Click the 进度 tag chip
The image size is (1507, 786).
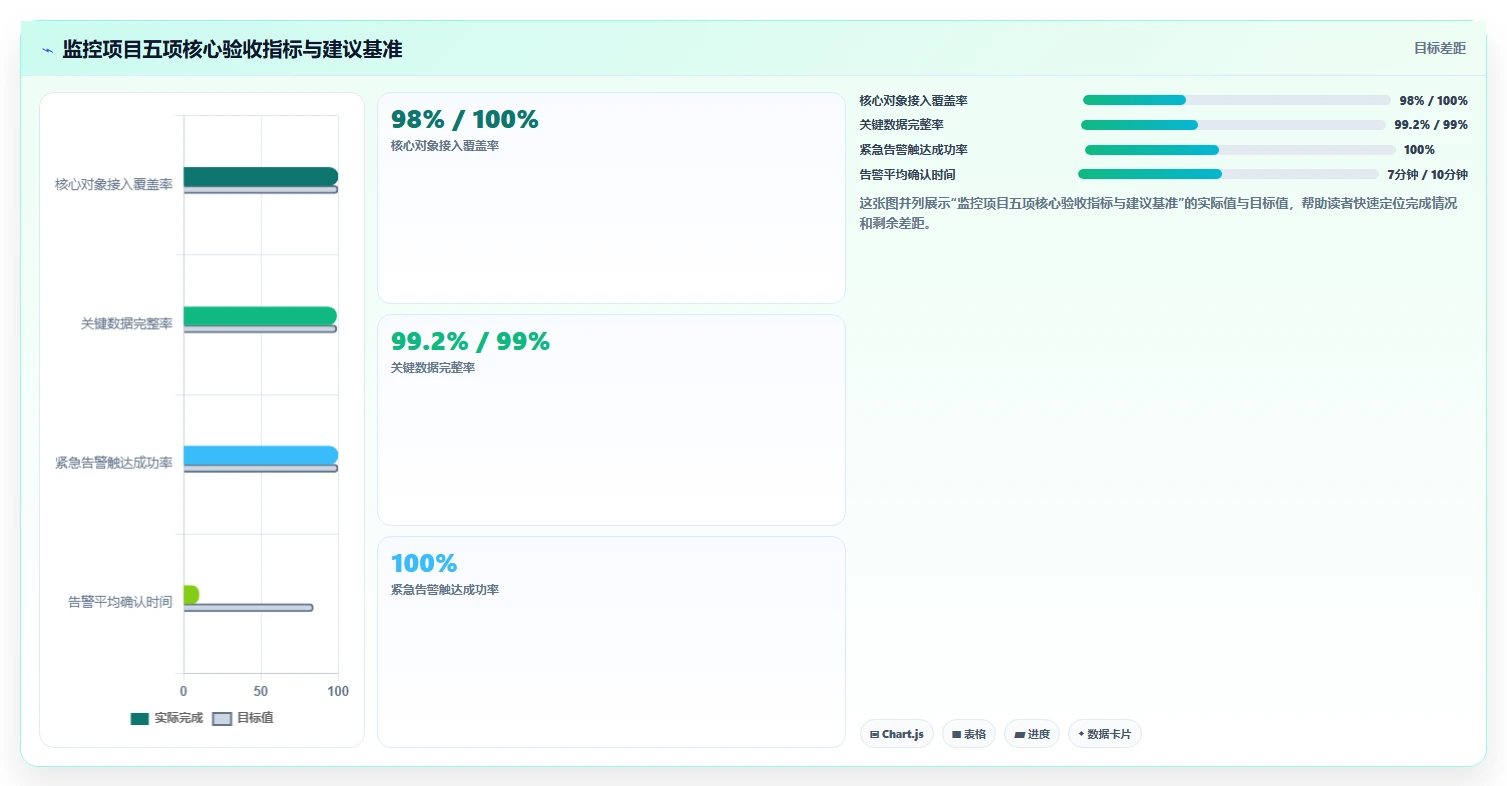pyautogui.click(x=1032, y=734)
